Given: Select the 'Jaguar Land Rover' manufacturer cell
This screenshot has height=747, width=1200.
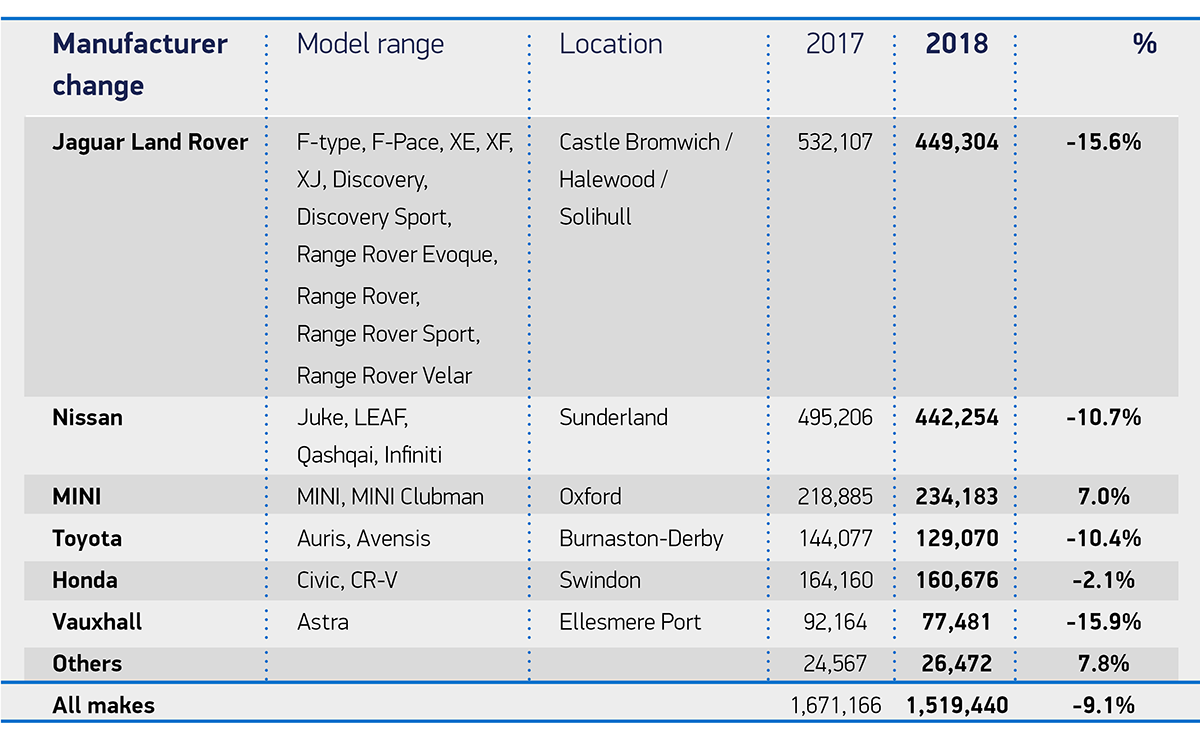Looking at the screenshot, I should pyautogui.click(x=150, y=142).
